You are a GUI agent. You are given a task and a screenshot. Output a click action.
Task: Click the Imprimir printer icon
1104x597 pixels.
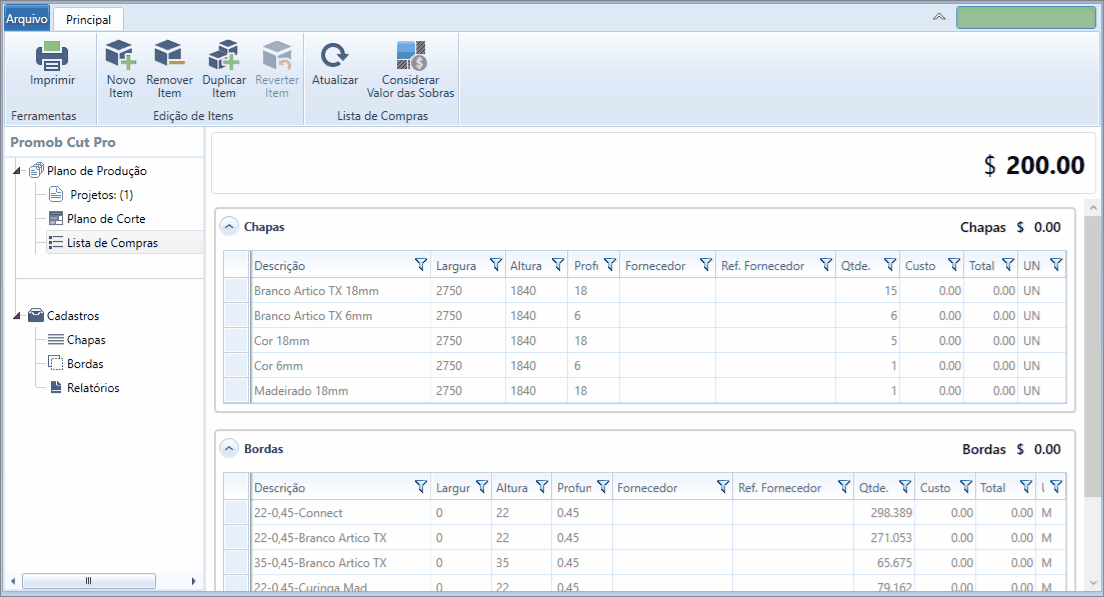[x=52, y=56]
